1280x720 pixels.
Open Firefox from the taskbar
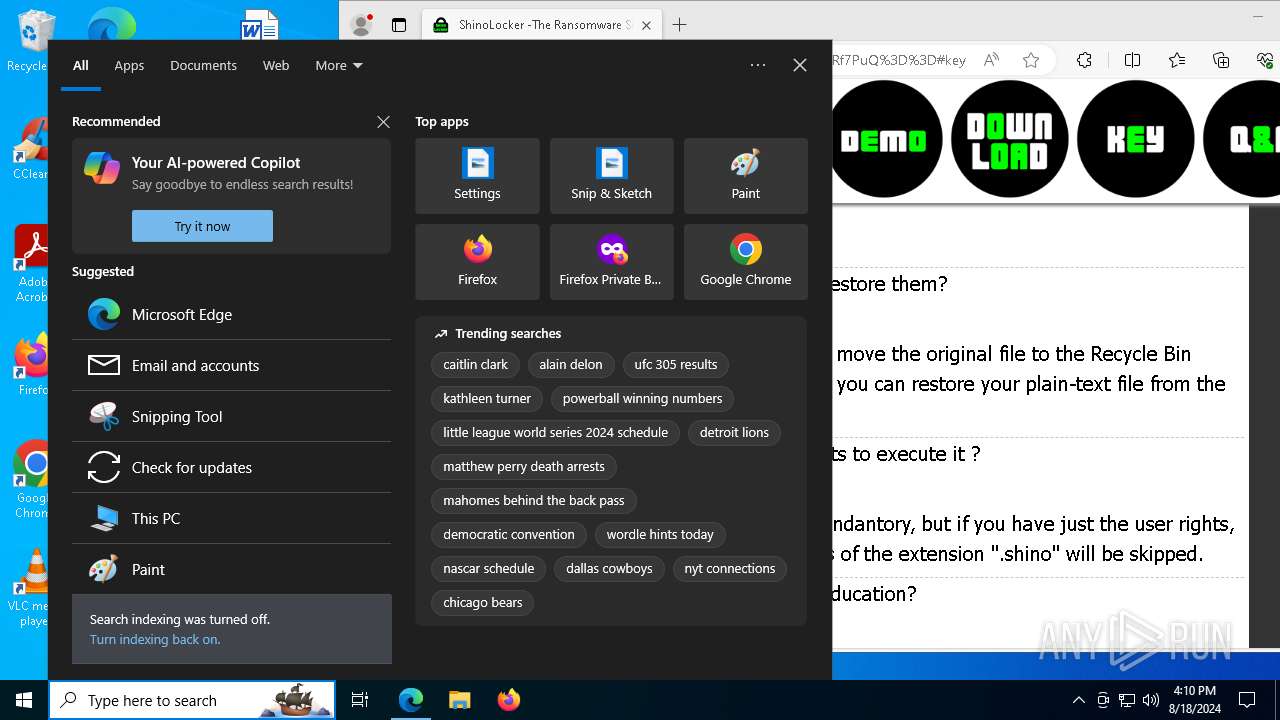click(508, 700)
